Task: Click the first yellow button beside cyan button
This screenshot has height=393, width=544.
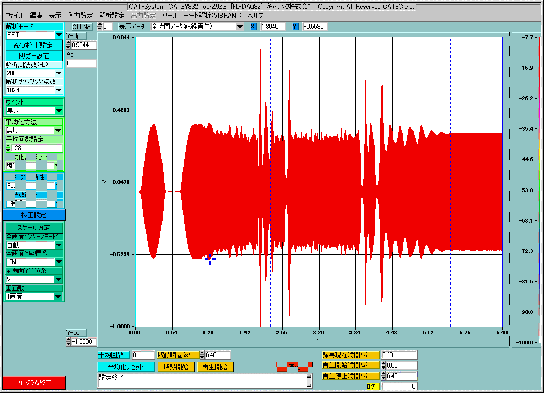Action: 176,367
